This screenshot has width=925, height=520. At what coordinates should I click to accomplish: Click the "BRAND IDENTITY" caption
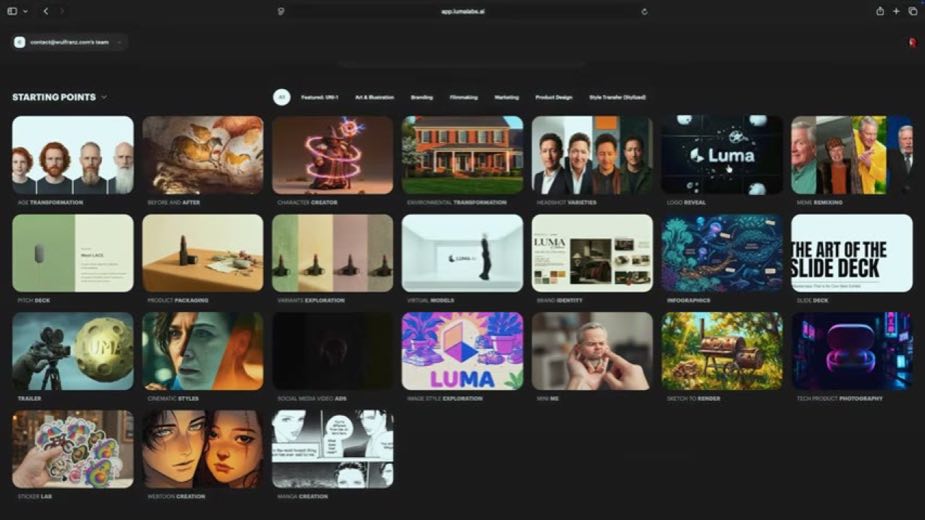(x=559, y=300)
